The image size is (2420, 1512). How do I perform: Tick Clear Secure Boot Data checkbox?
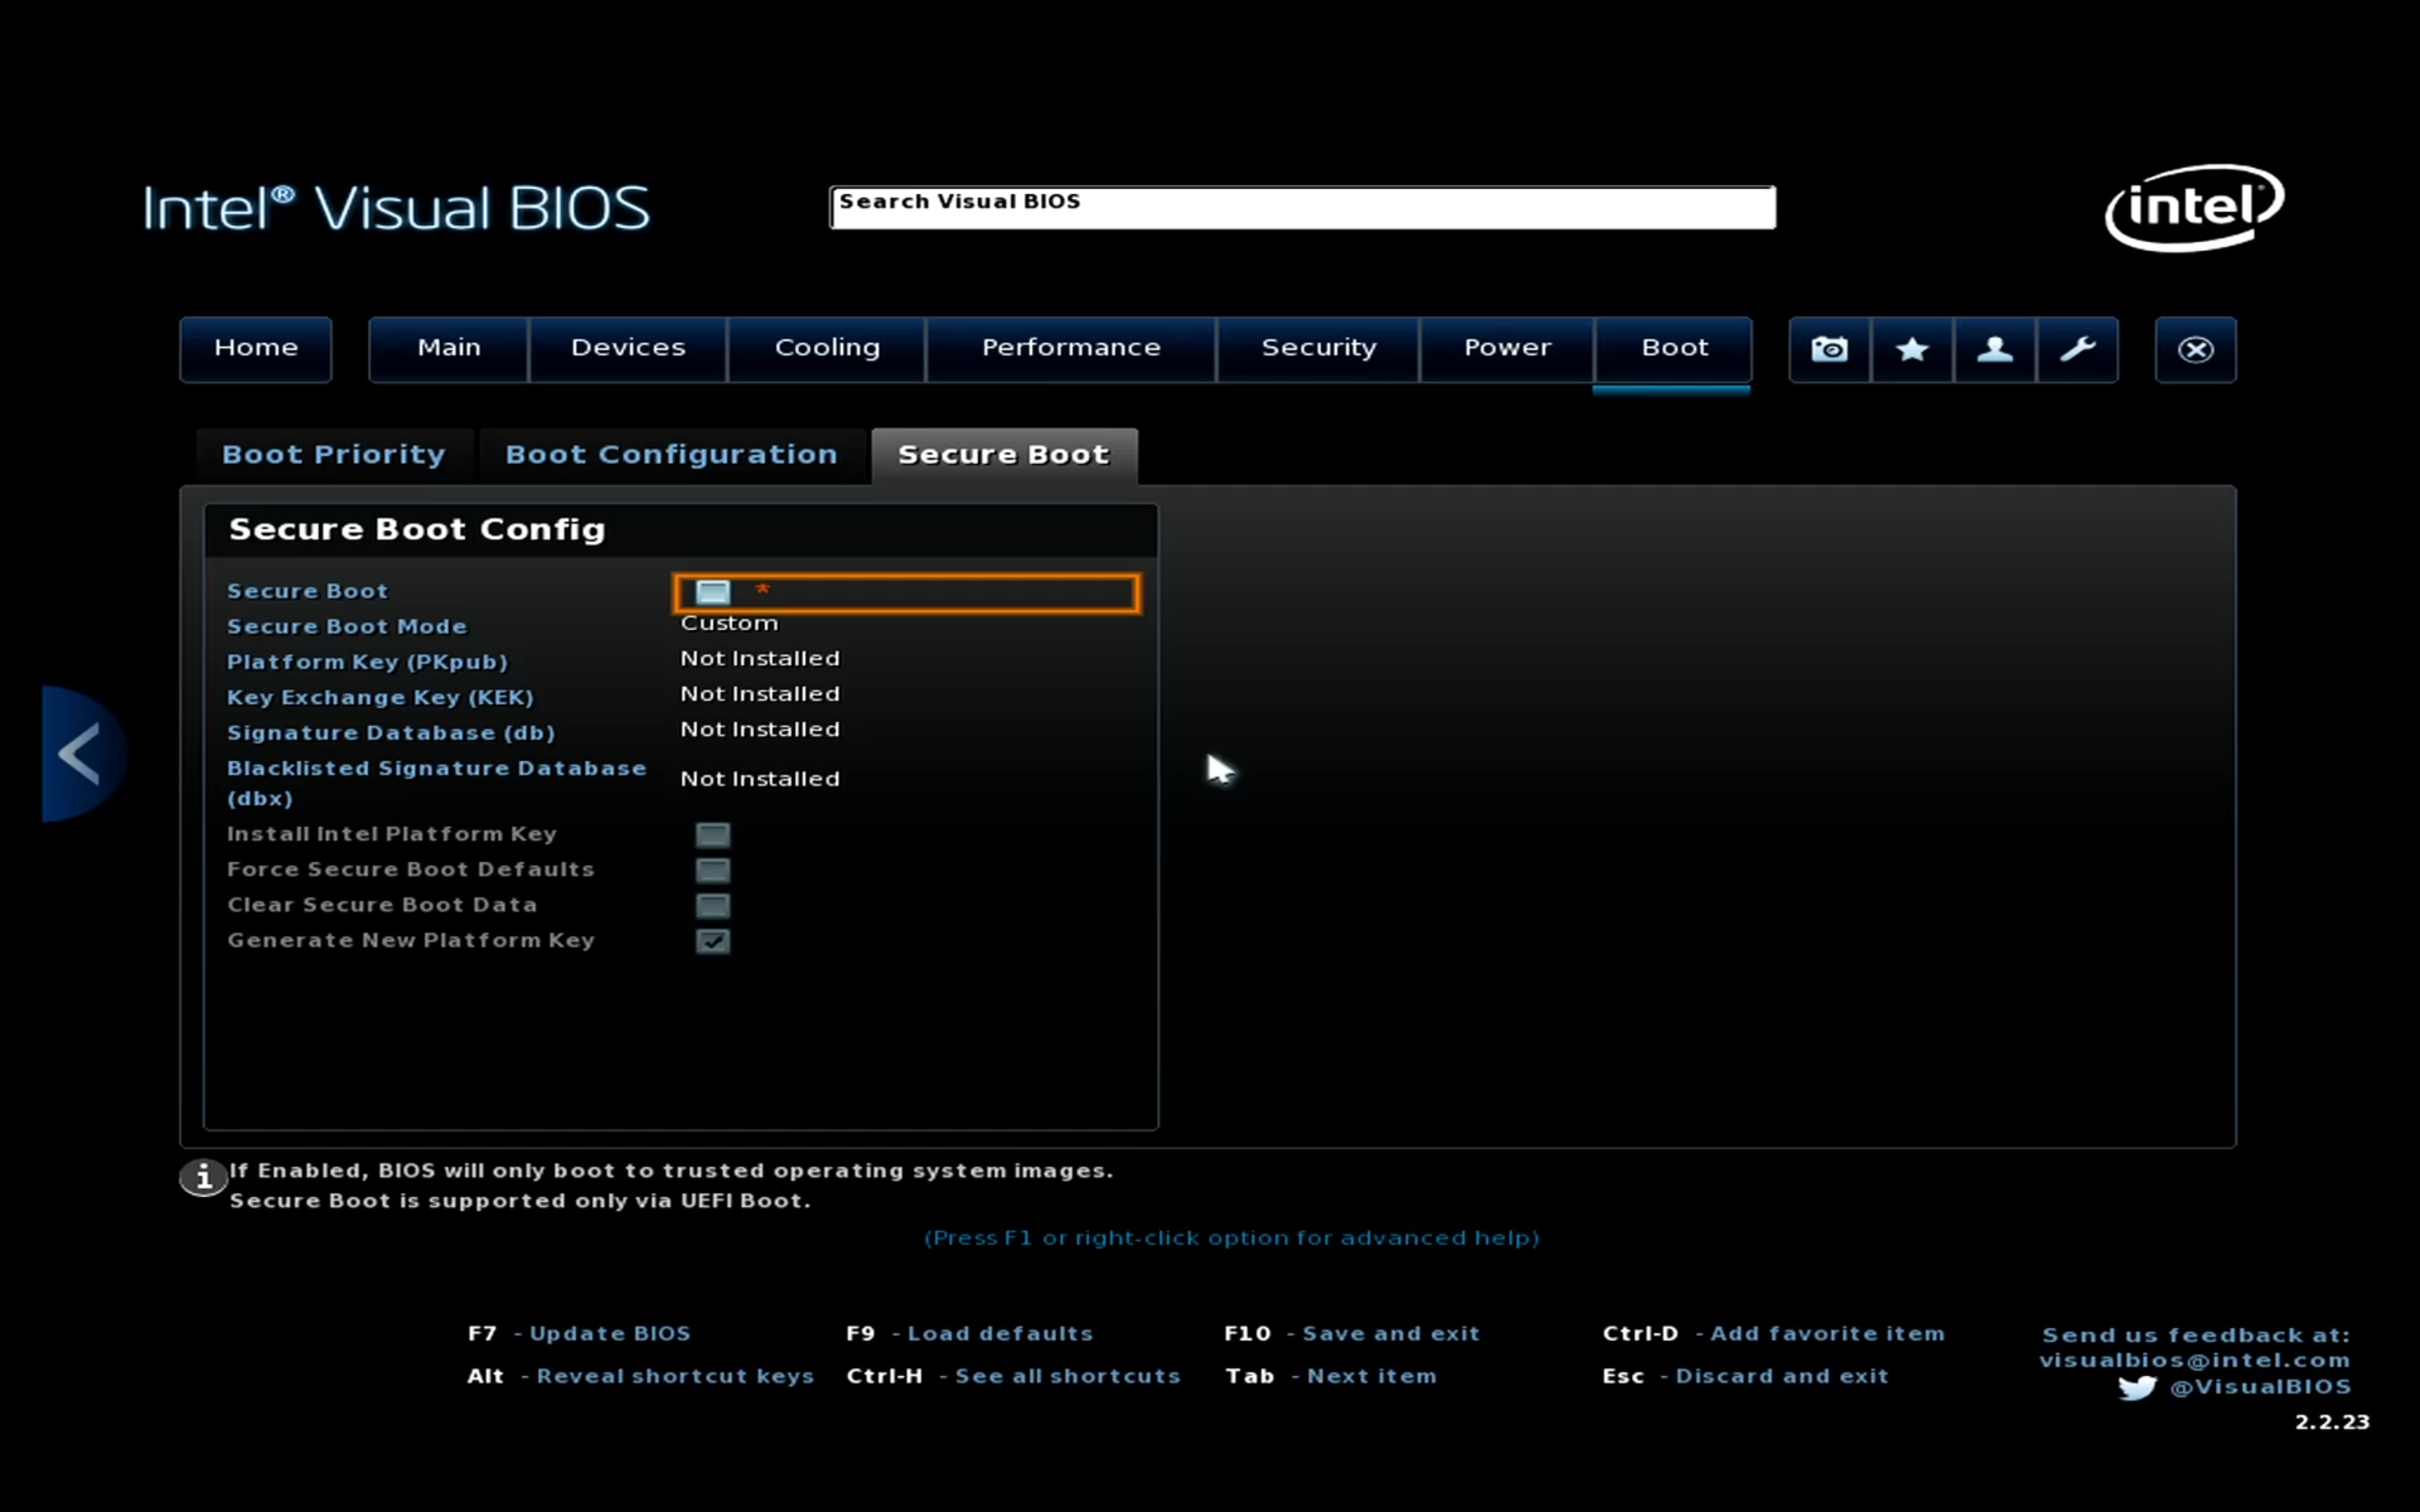[713, 906]
